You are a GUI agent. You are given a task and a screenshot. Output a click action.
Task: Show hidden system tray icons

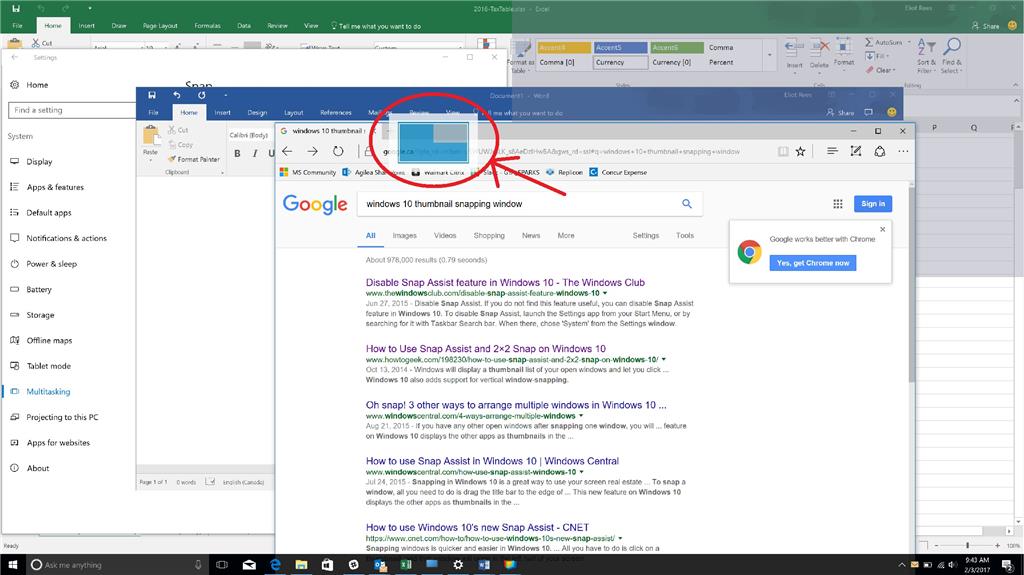pyautogui.click(x=902, y=565)
